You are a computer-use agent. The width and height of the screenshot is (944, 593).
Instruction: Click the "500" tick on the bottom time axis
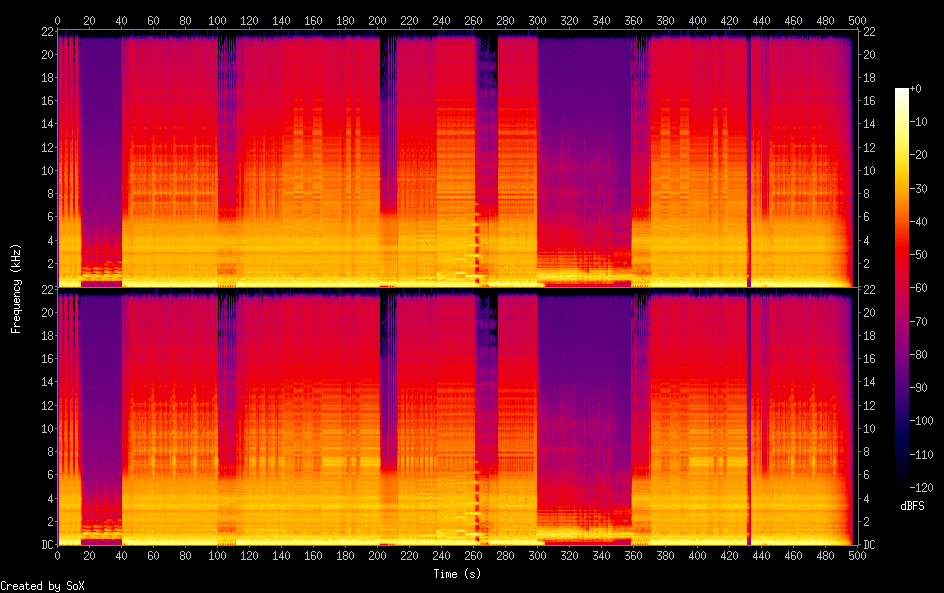857,556
